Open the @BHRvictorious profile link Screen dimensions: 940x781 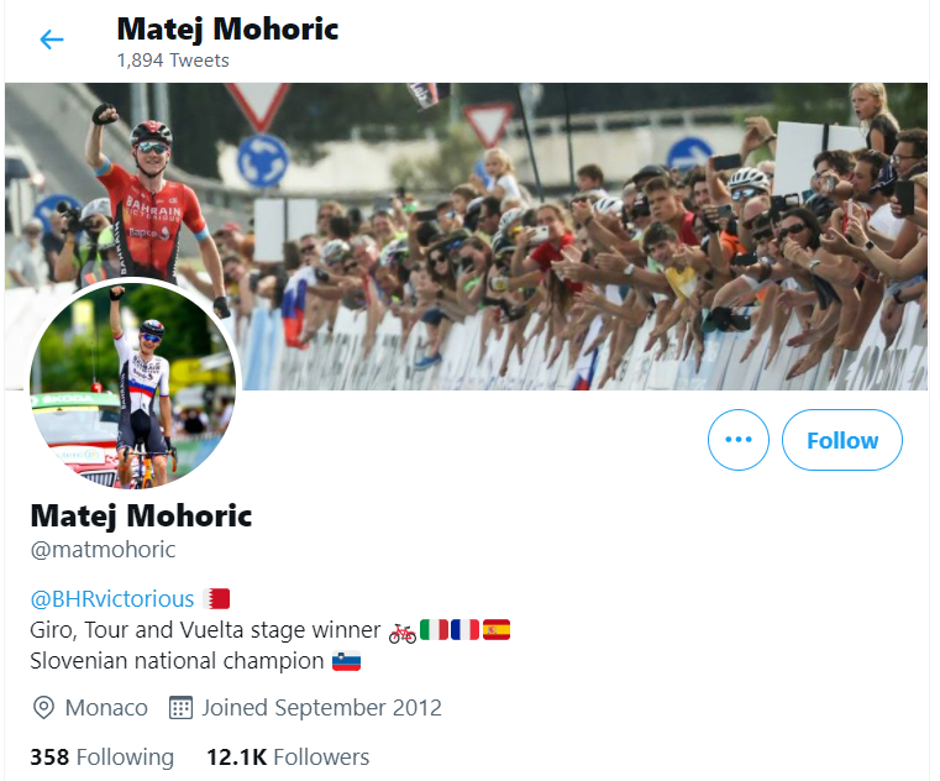coord(111,598)
